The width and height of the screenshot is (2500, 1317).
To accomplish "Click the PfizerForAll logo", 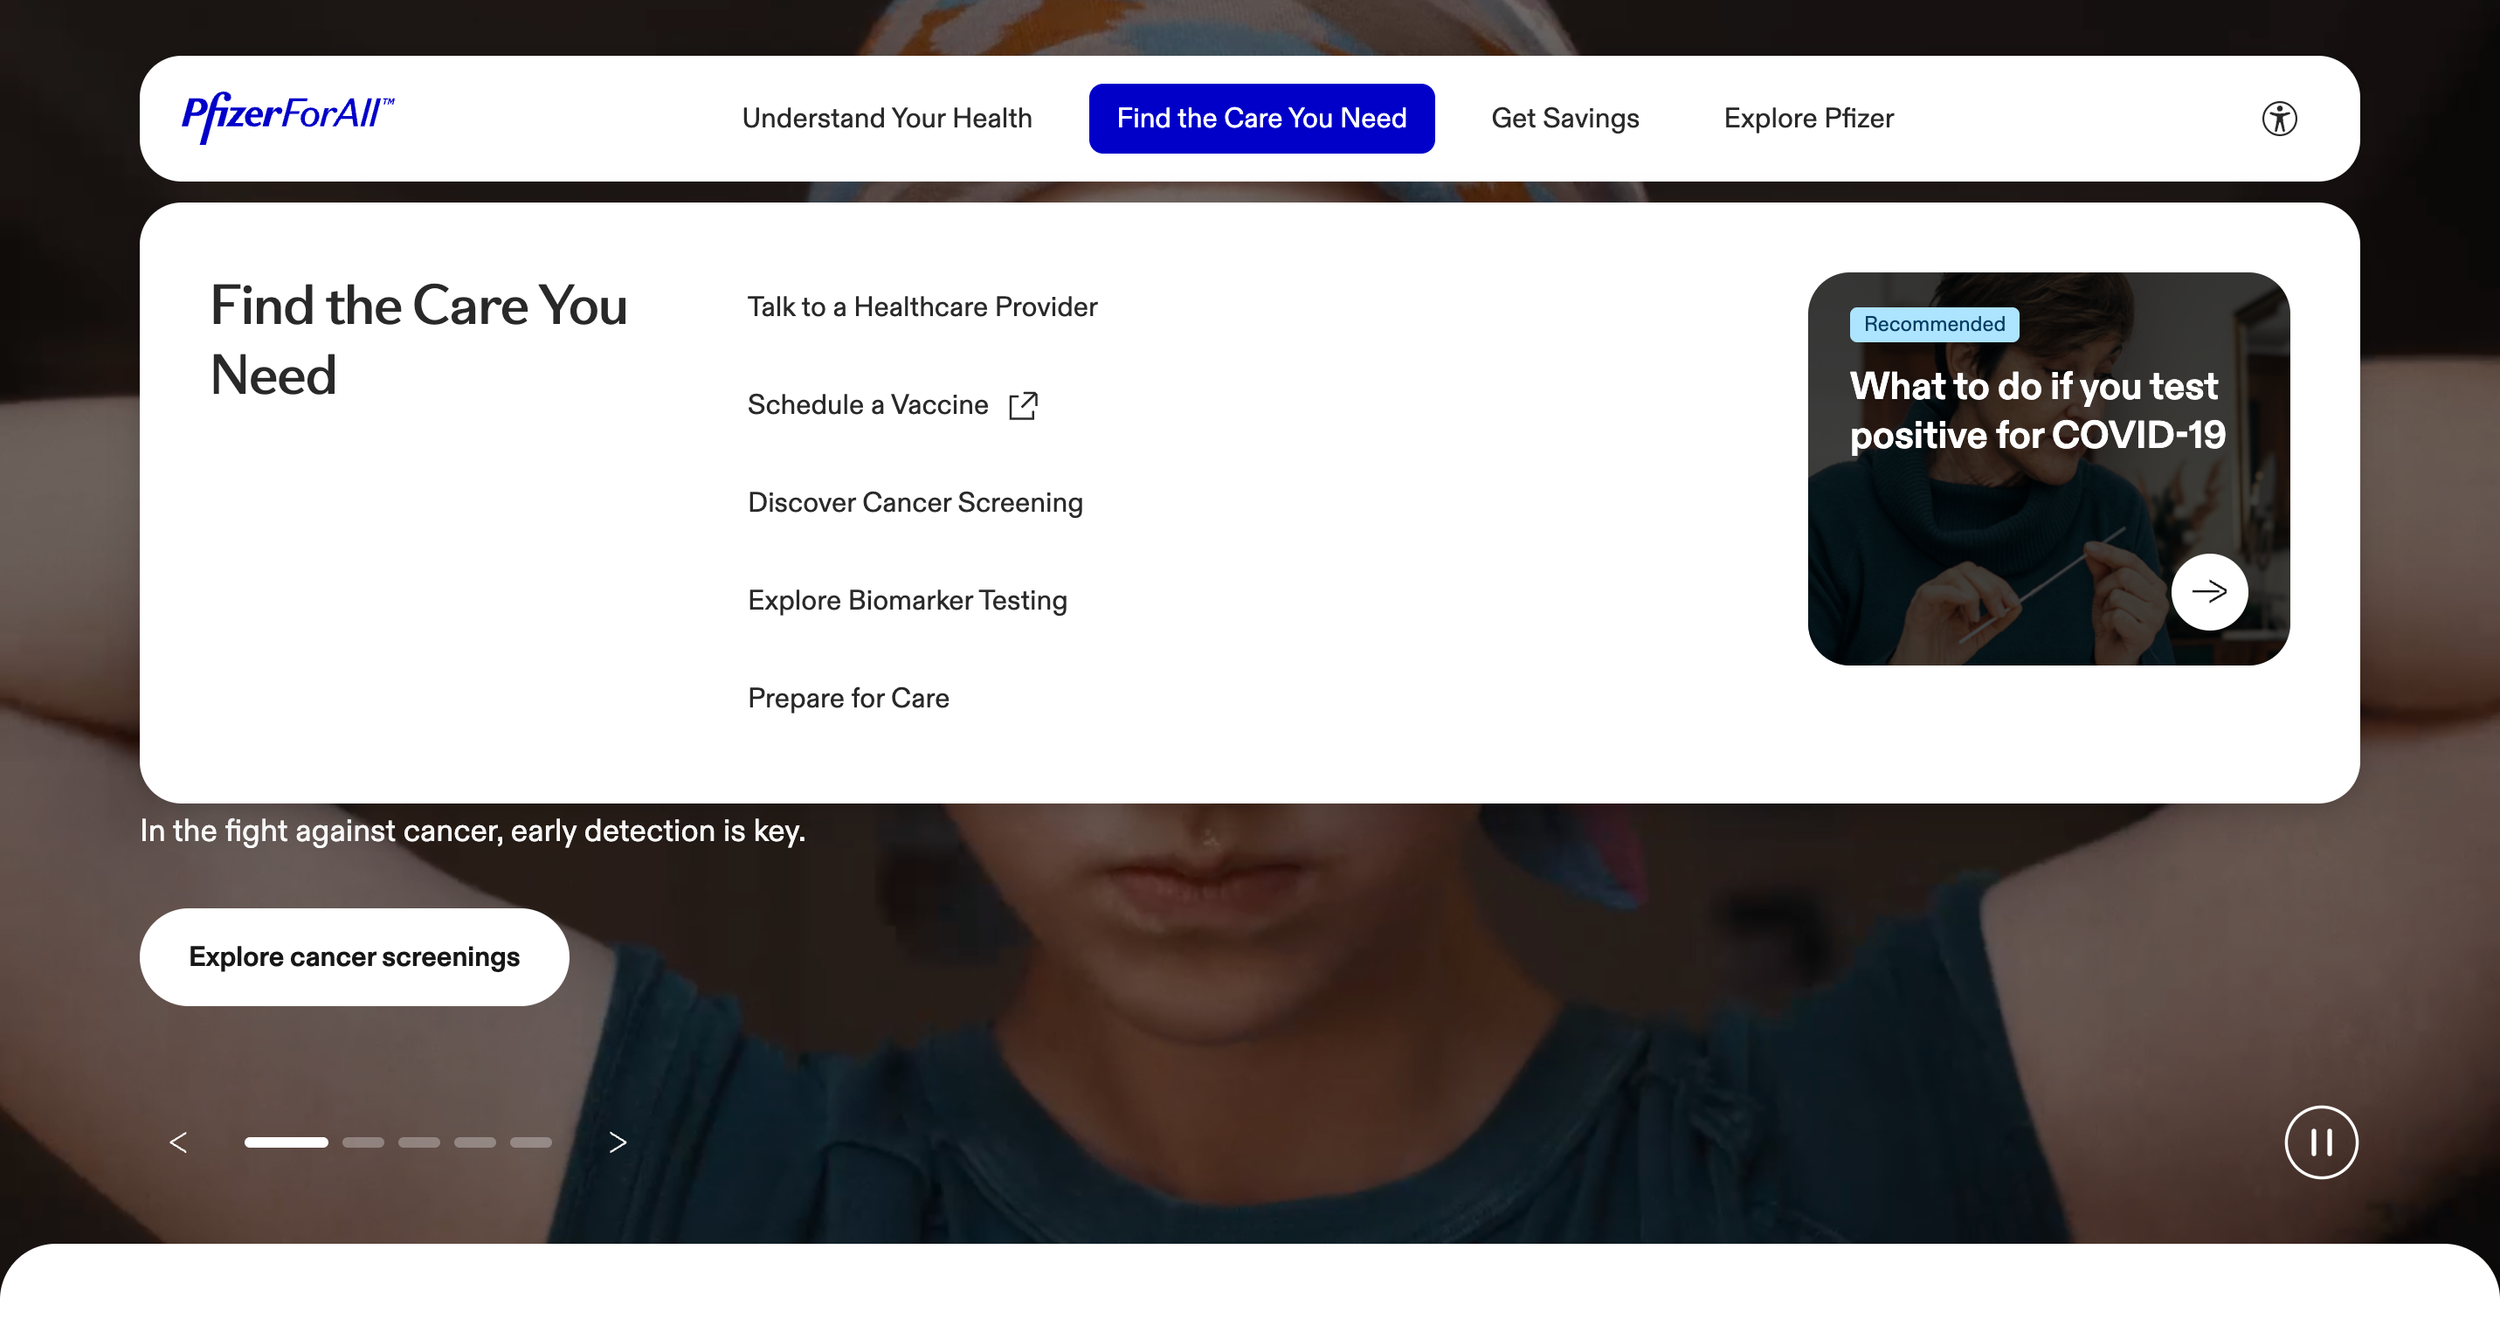I will (288, 117).
